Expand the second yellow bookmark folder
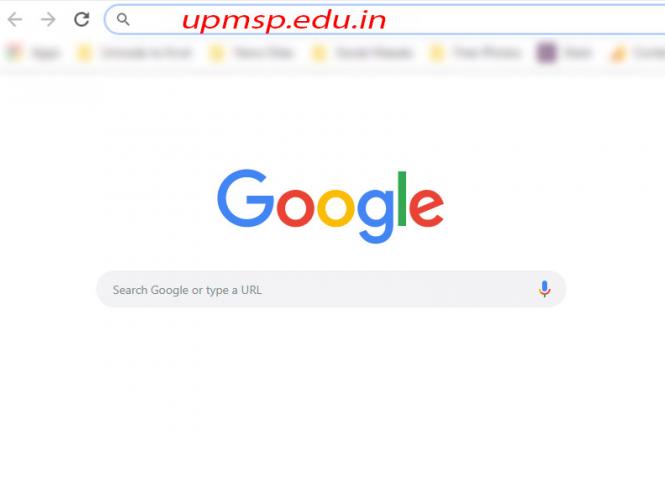This screenshot has height=504, width=665. 217,53
